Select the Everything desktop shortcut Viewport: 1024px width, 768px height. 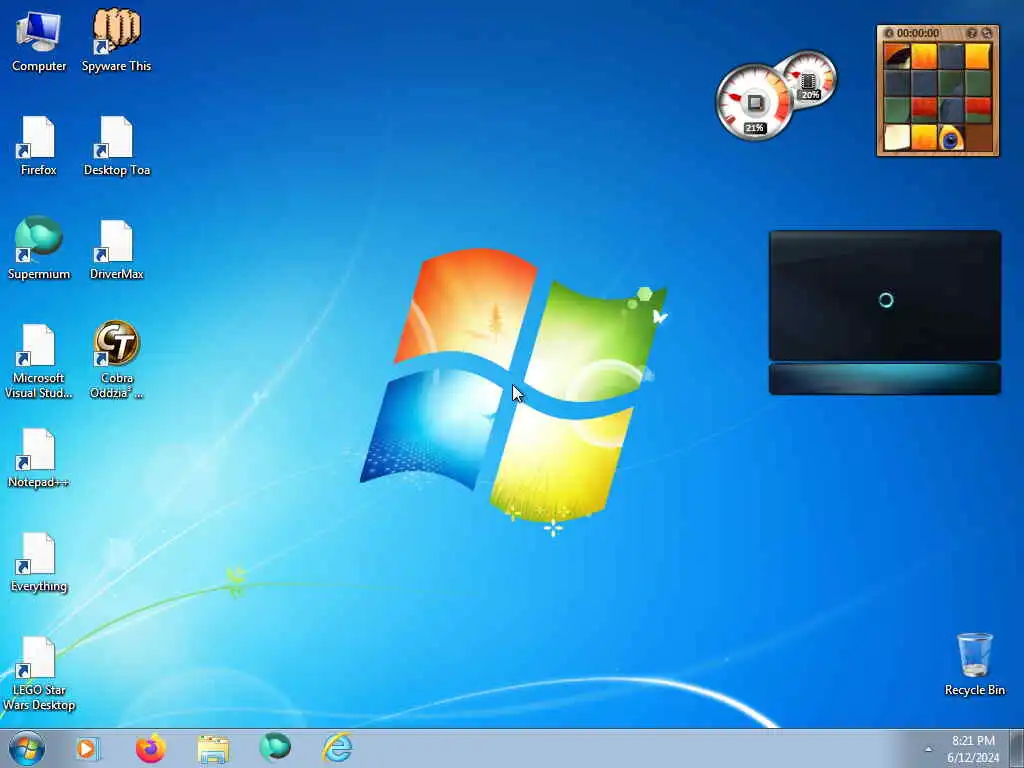[x=39, y=562]
